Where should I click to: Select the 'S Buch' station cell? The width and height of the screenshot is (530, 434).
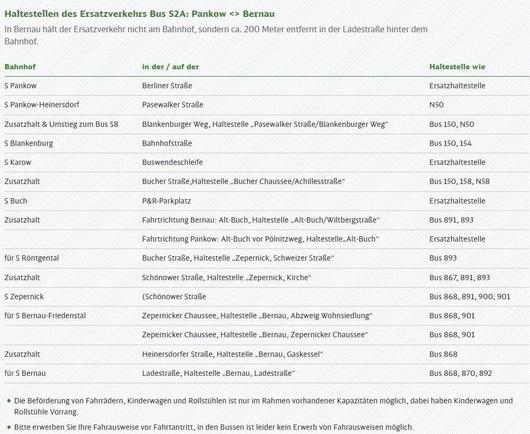pyautogui.click(x=16, y=201)
